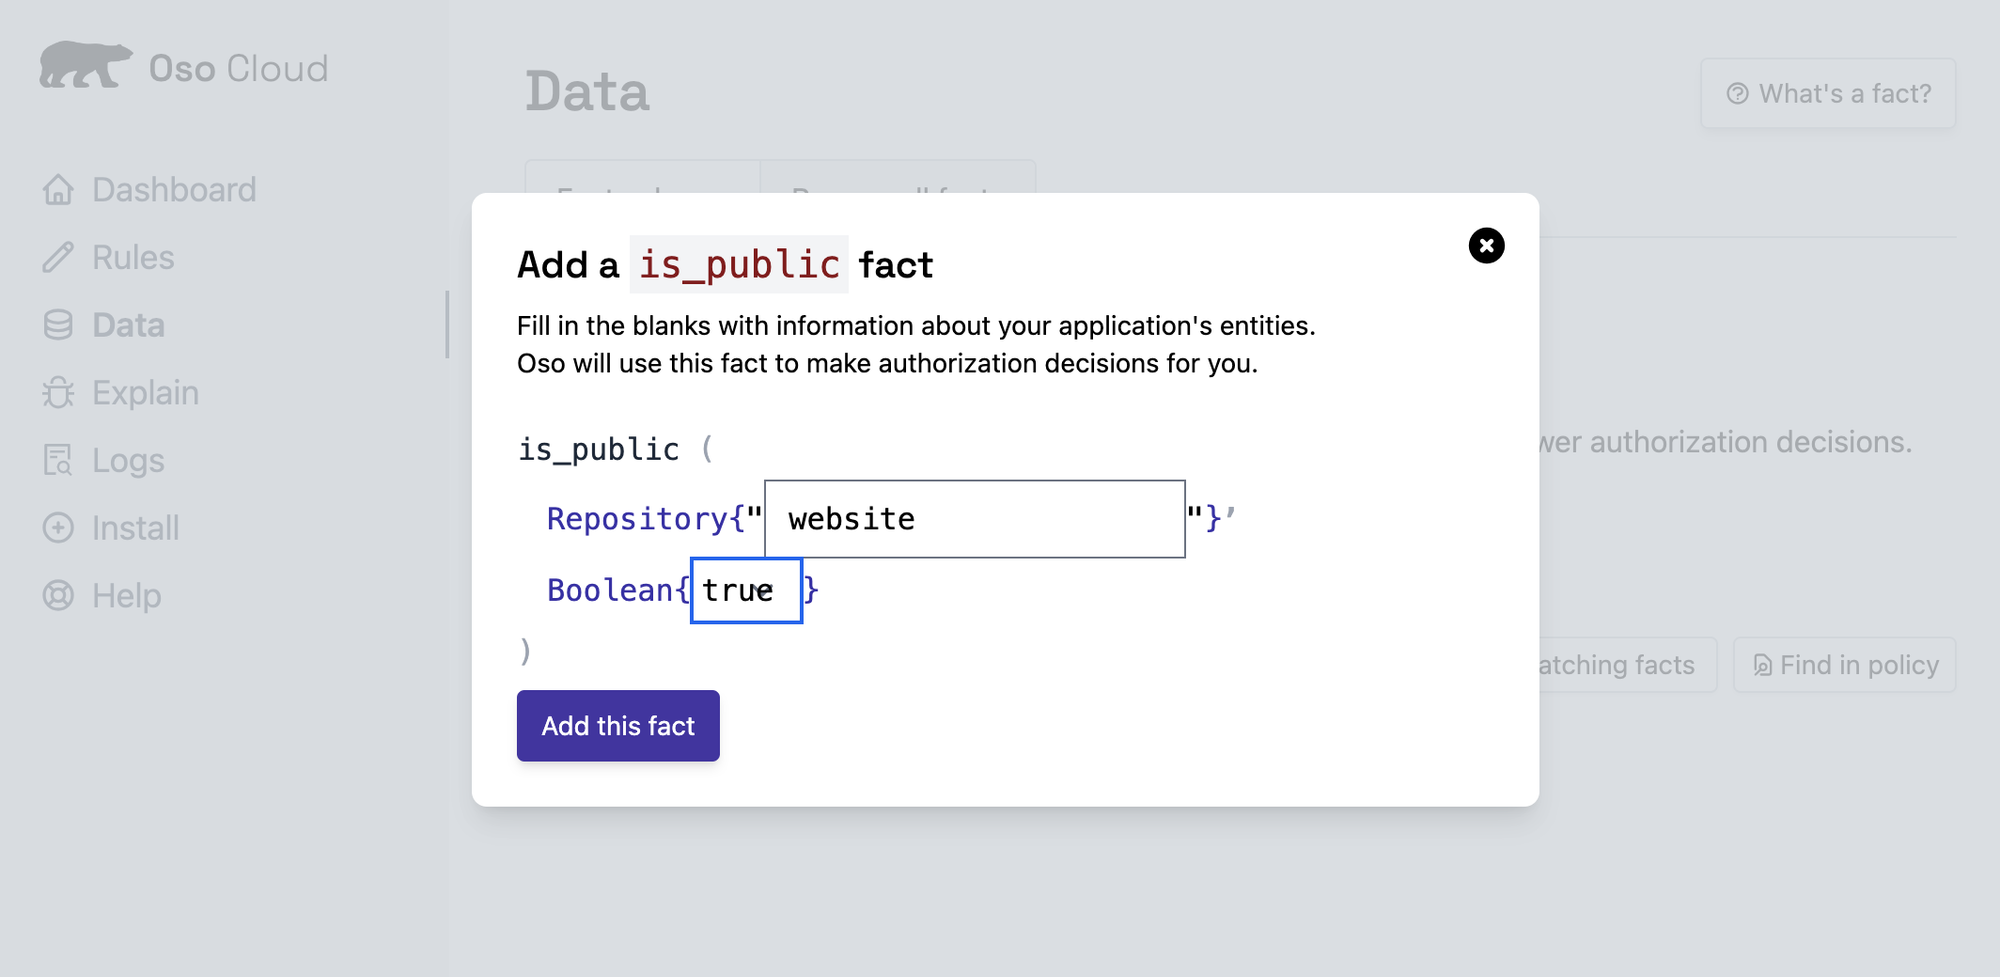Focus the Repository name input field
Image resolution: width=2000 pixels, height=977 pixels.
click(x=974, y=519)
